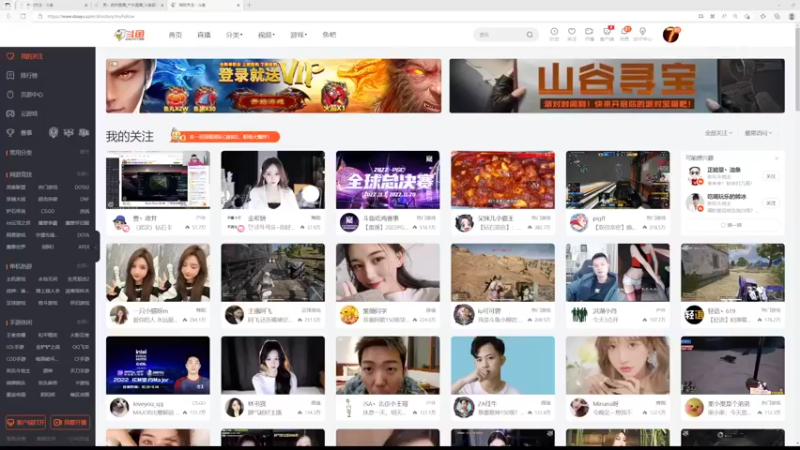Viewport: 800px width, 450px height.
Task: Click the browser refresh icon
Action: pyautogui.click(x=23, y=16)
